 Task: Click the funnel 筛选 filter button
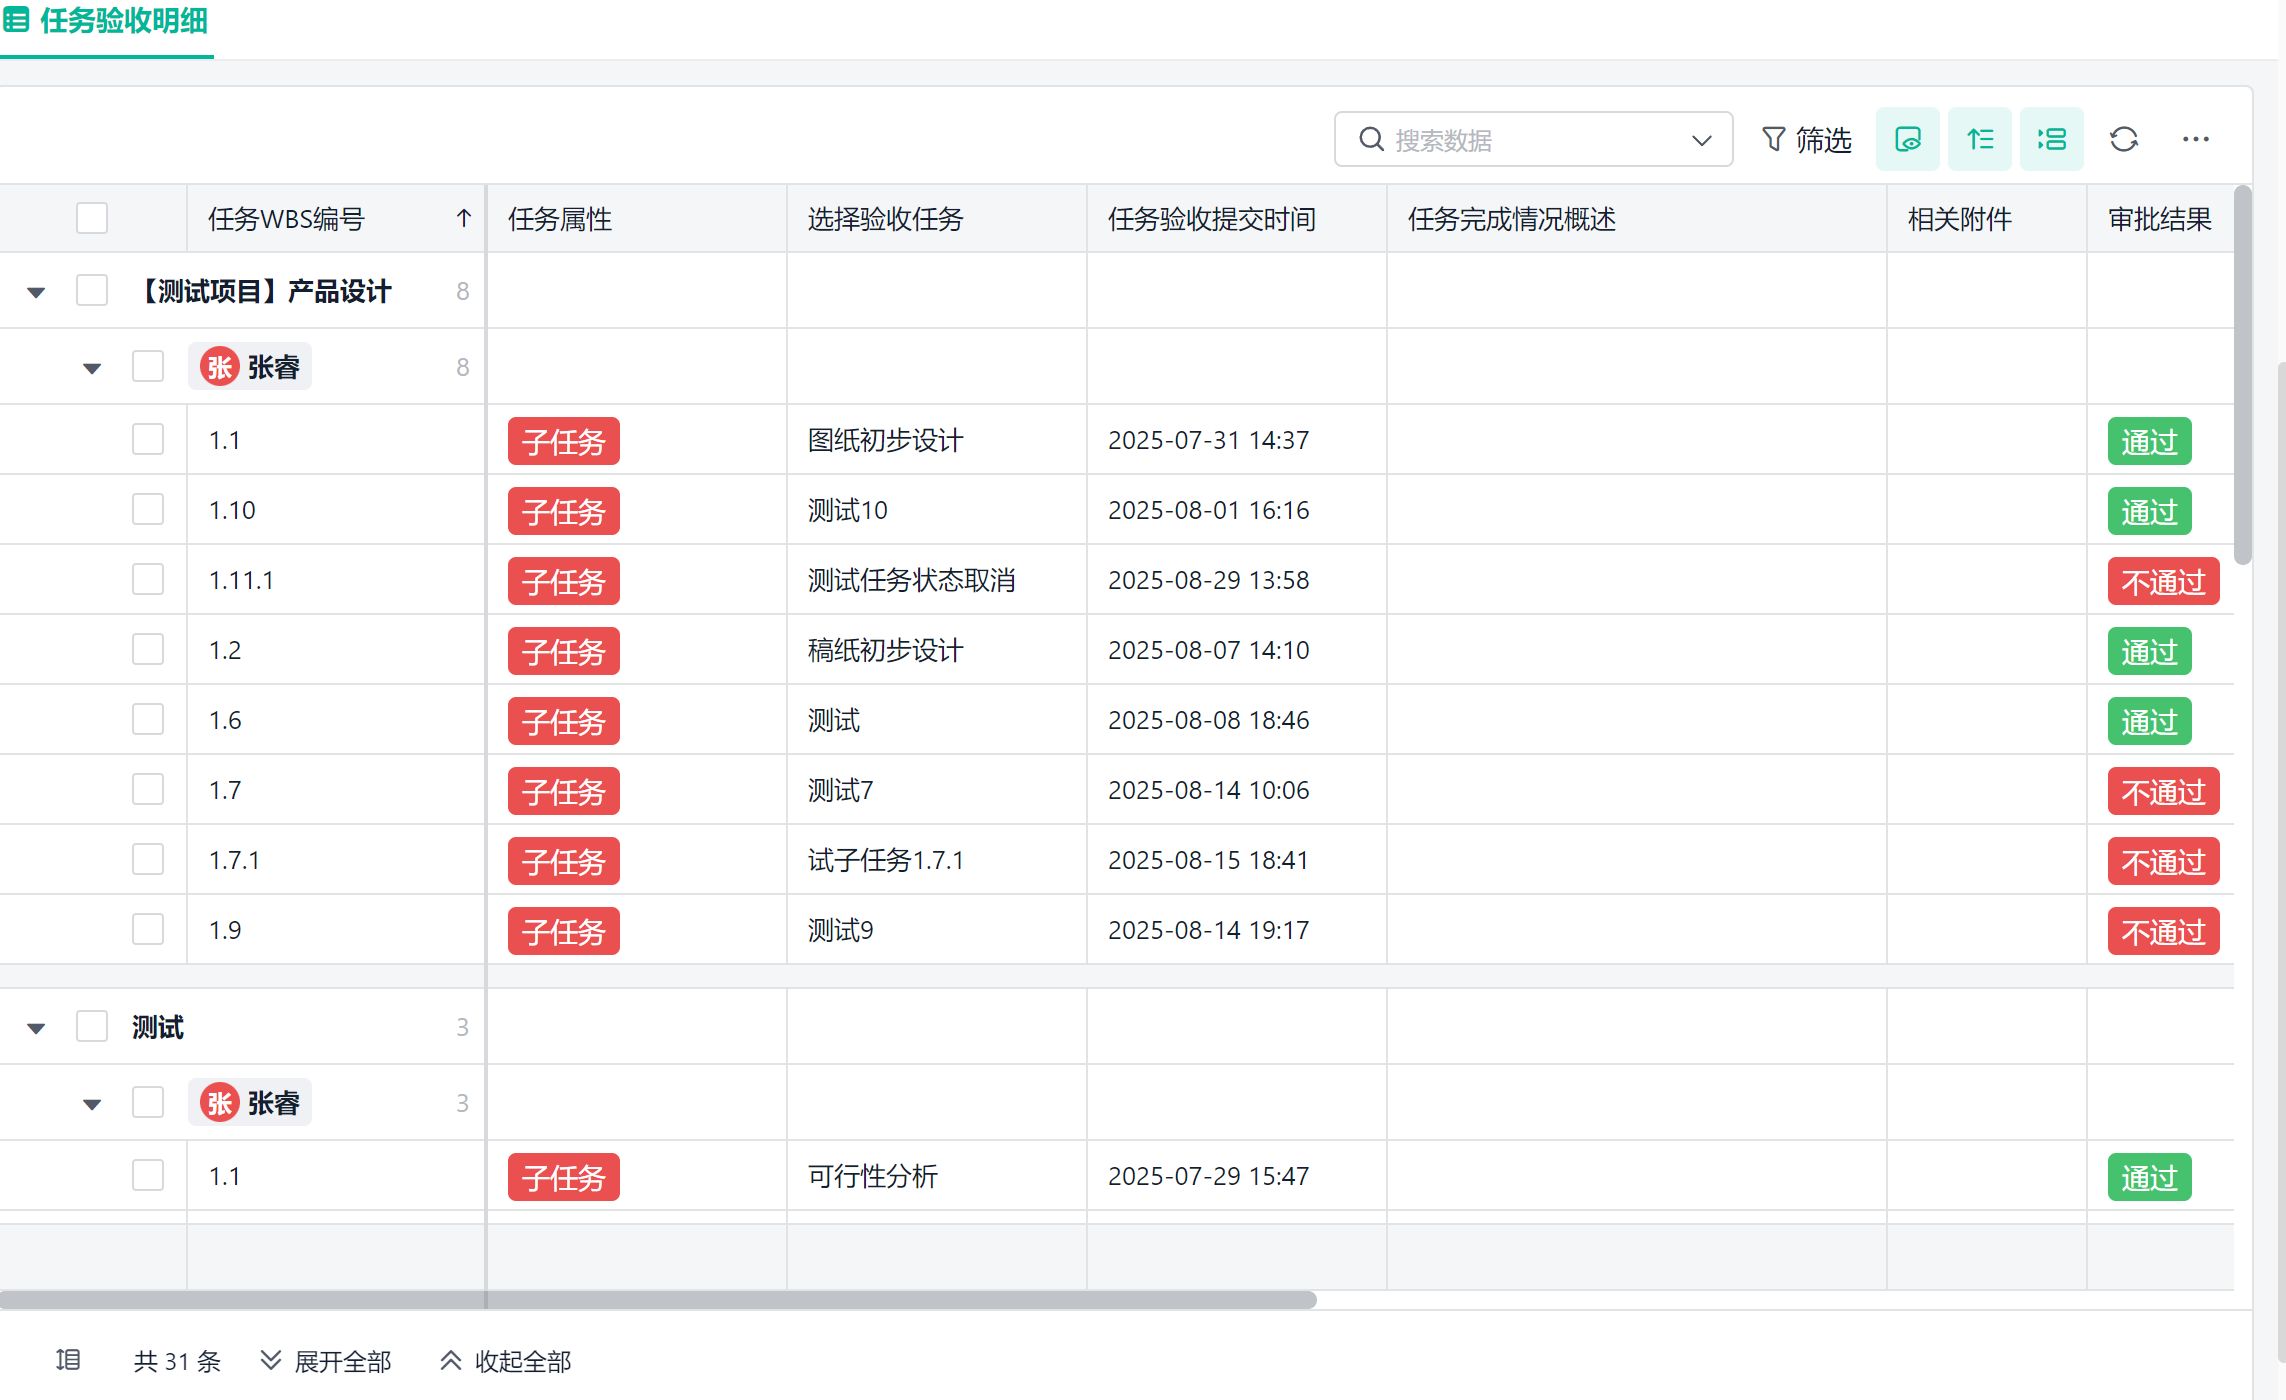click(x=1806, y=139)
